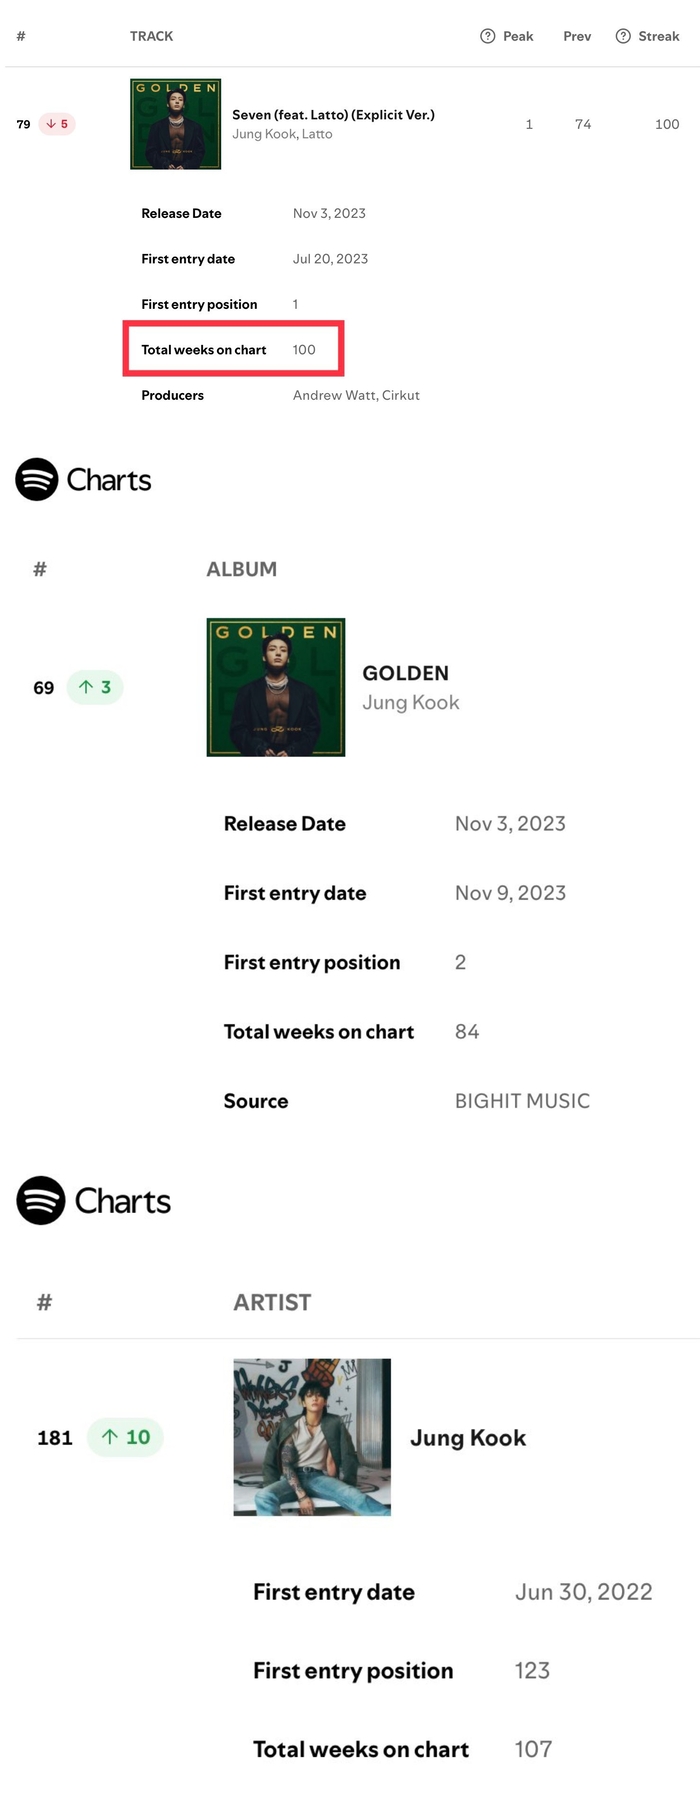The height and width of the screenshot is (1798, 700).
Task: Click the green up-10 rank change badge
Action: [126, 1437]
